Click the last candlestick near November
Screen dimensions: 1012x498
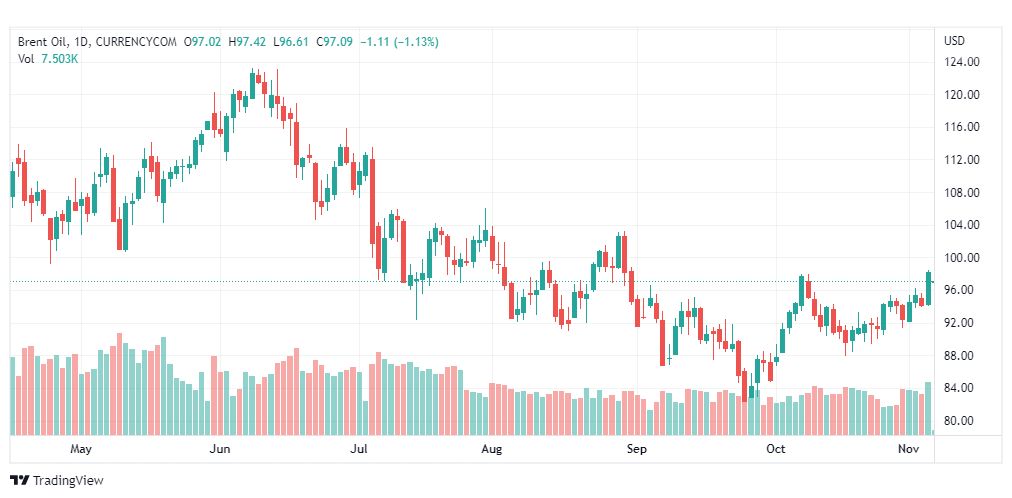click(928, 287)
